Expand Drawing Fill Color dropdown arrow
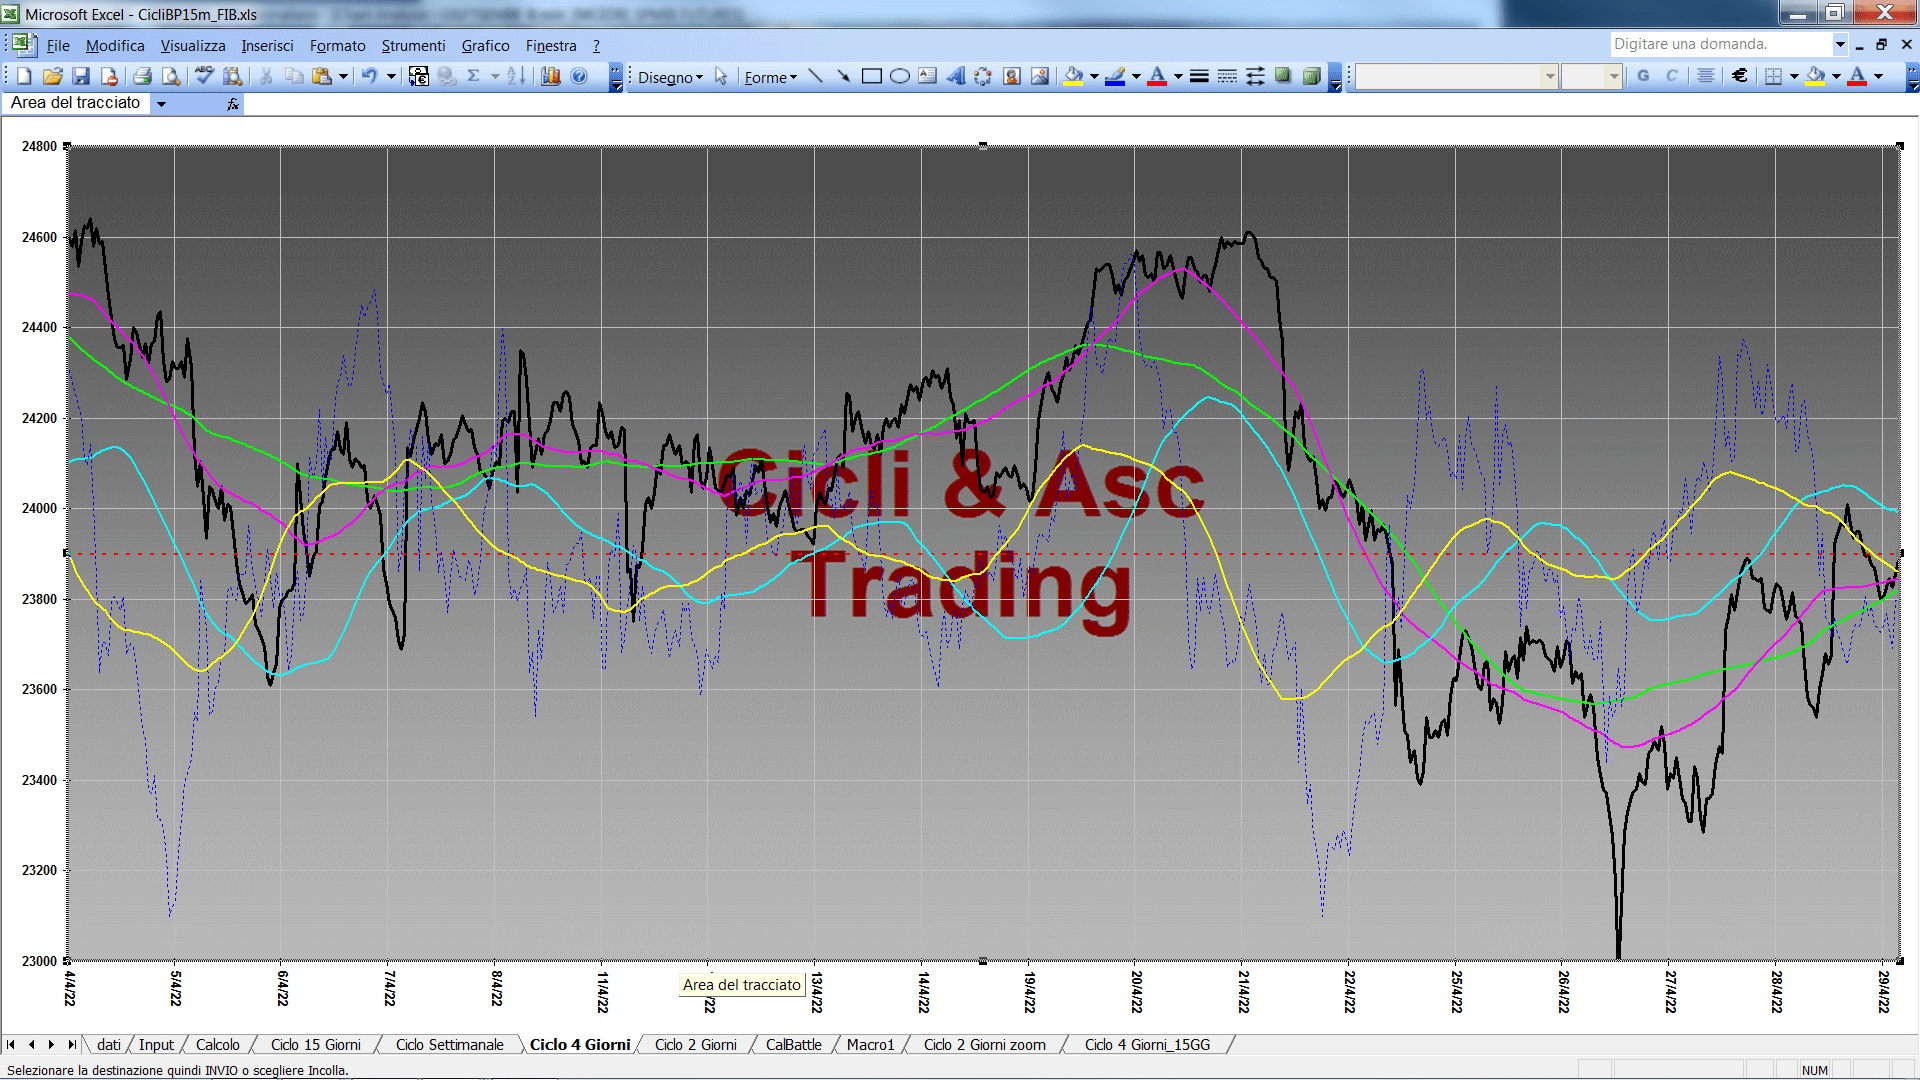The width and height of the screenshot is (1920, 1080). click(x=1094, y=76)
